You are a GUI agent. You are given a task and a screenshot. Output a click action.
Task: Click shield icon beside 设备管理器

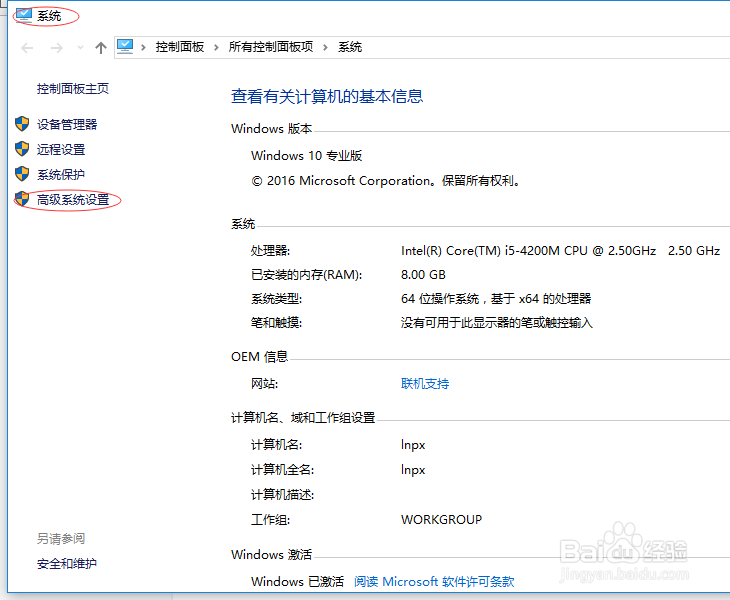coord(22,124)
